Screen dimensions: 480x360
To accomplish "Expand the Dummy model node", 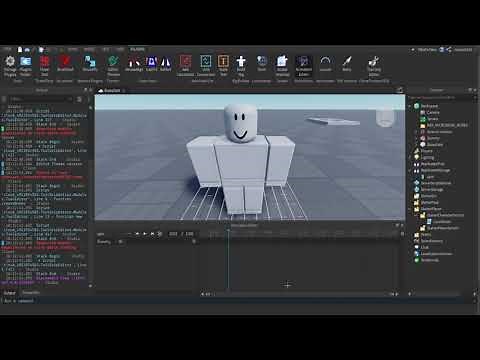I will 416,138.
